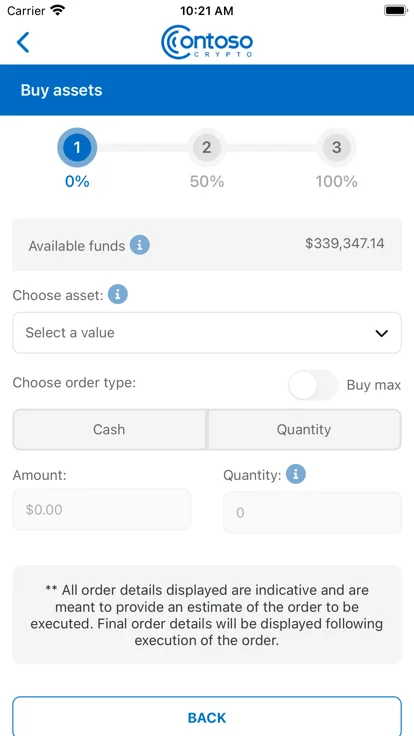Show info for Choose asset

[x=117, y=295]
